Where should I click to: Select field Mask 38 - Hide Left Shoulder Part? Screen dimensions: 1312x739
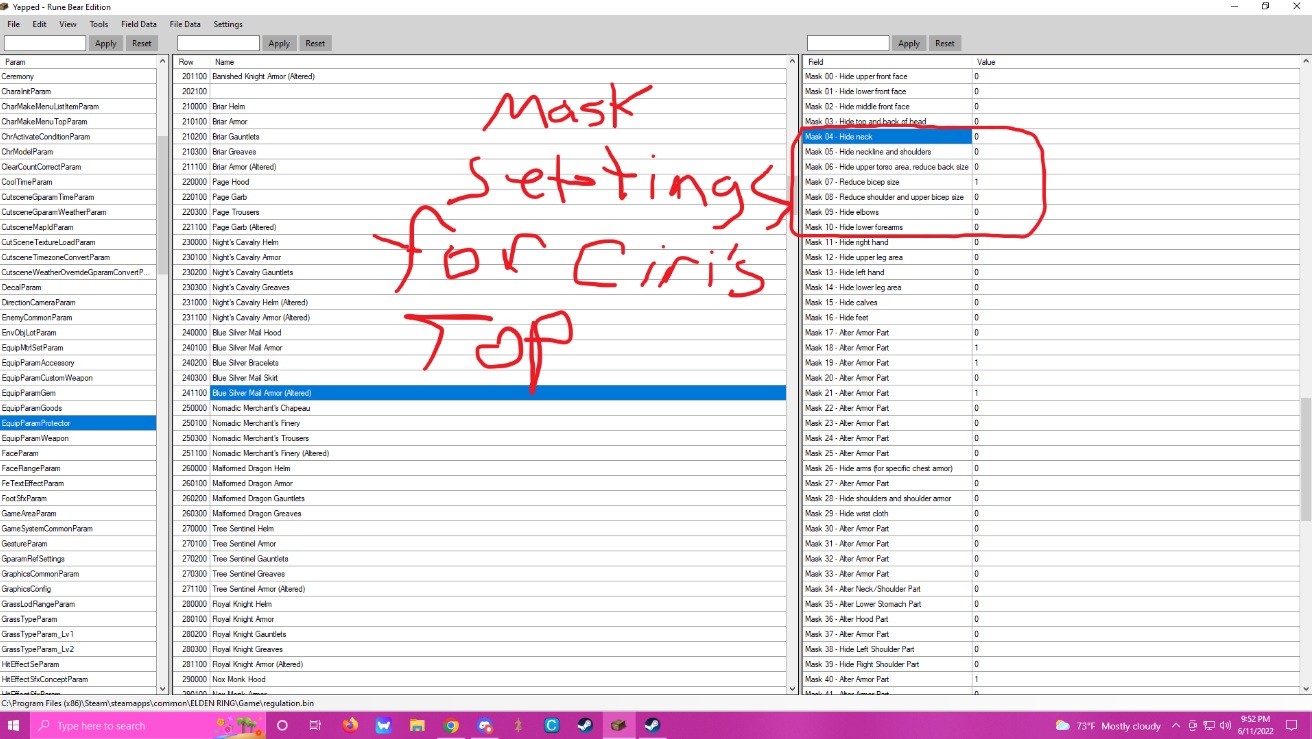pyautogui.click(x=887, y=649)
